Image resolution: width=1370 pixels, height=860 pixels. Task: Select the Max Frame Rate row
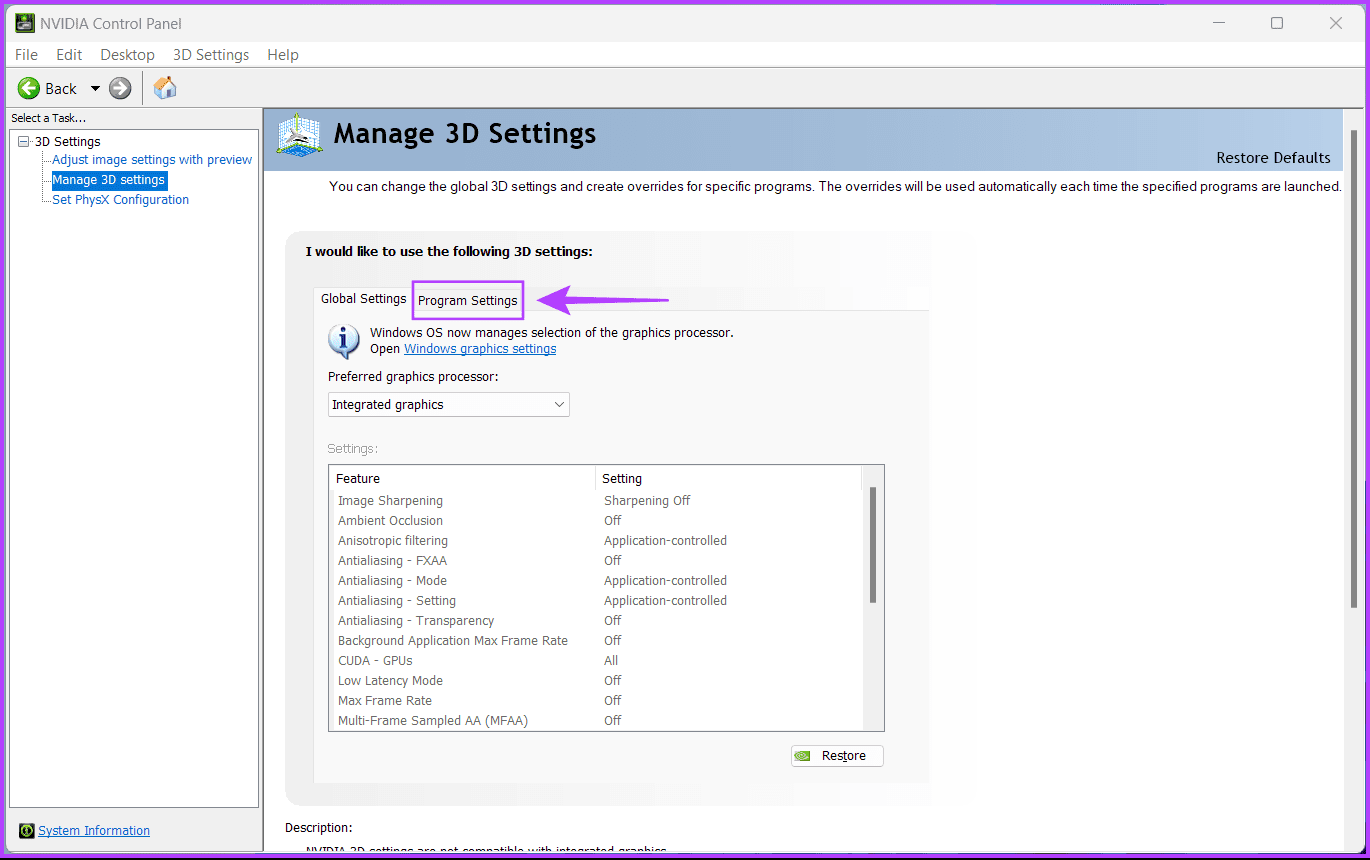pos(596,701)
